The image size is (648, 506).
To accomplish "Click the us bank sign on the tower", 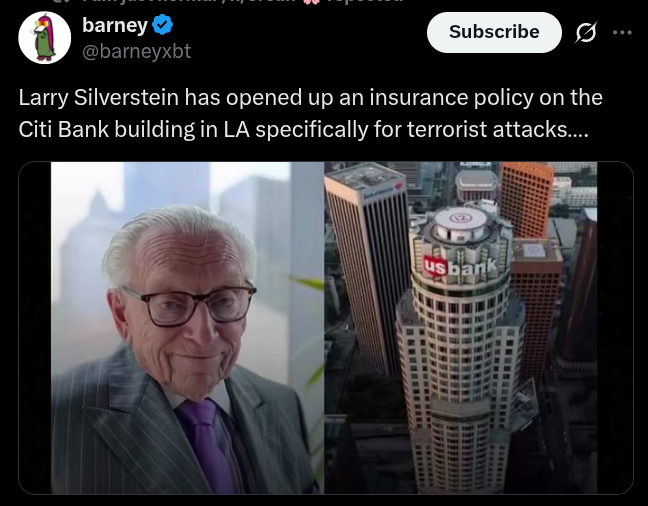I will (460, 267).
